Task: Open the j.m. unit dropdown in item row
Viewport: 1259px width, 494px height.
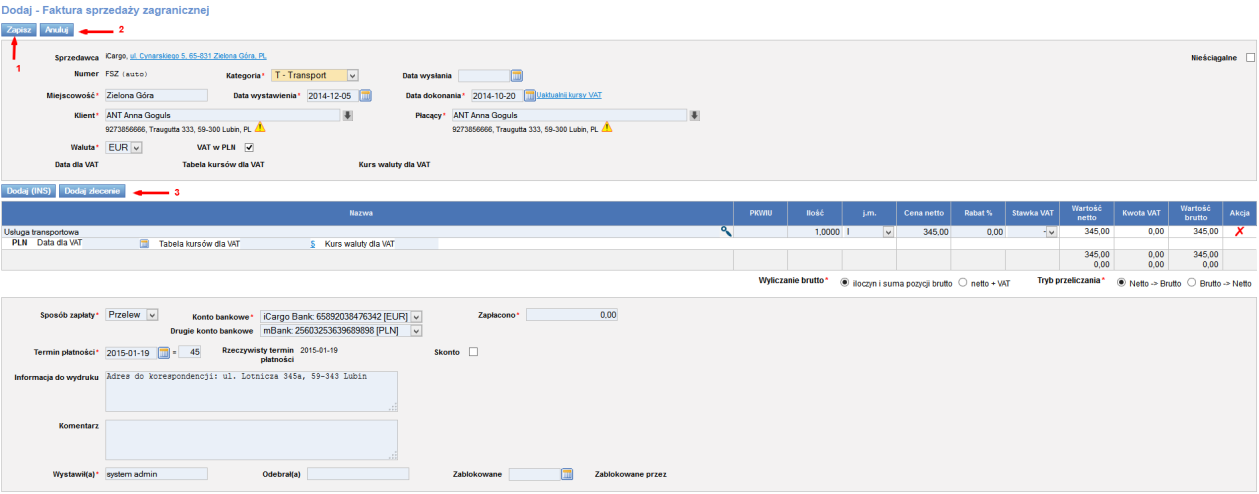Action: [869, 231]
